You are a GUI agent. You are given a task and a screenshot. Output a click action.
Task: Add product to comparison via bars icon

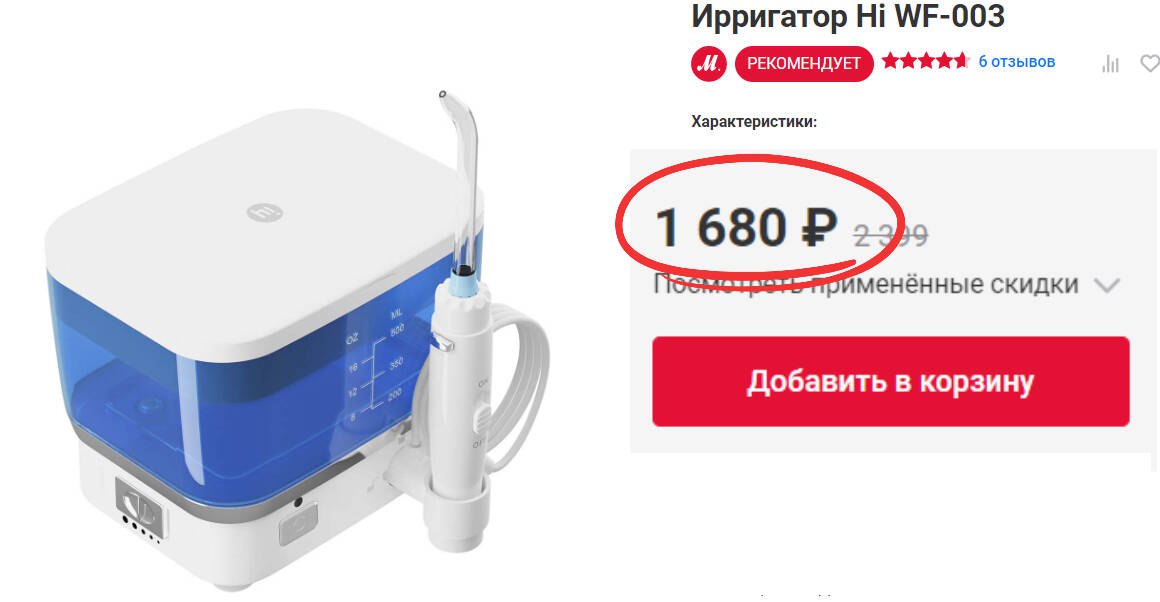click(x=1110, y=64)
